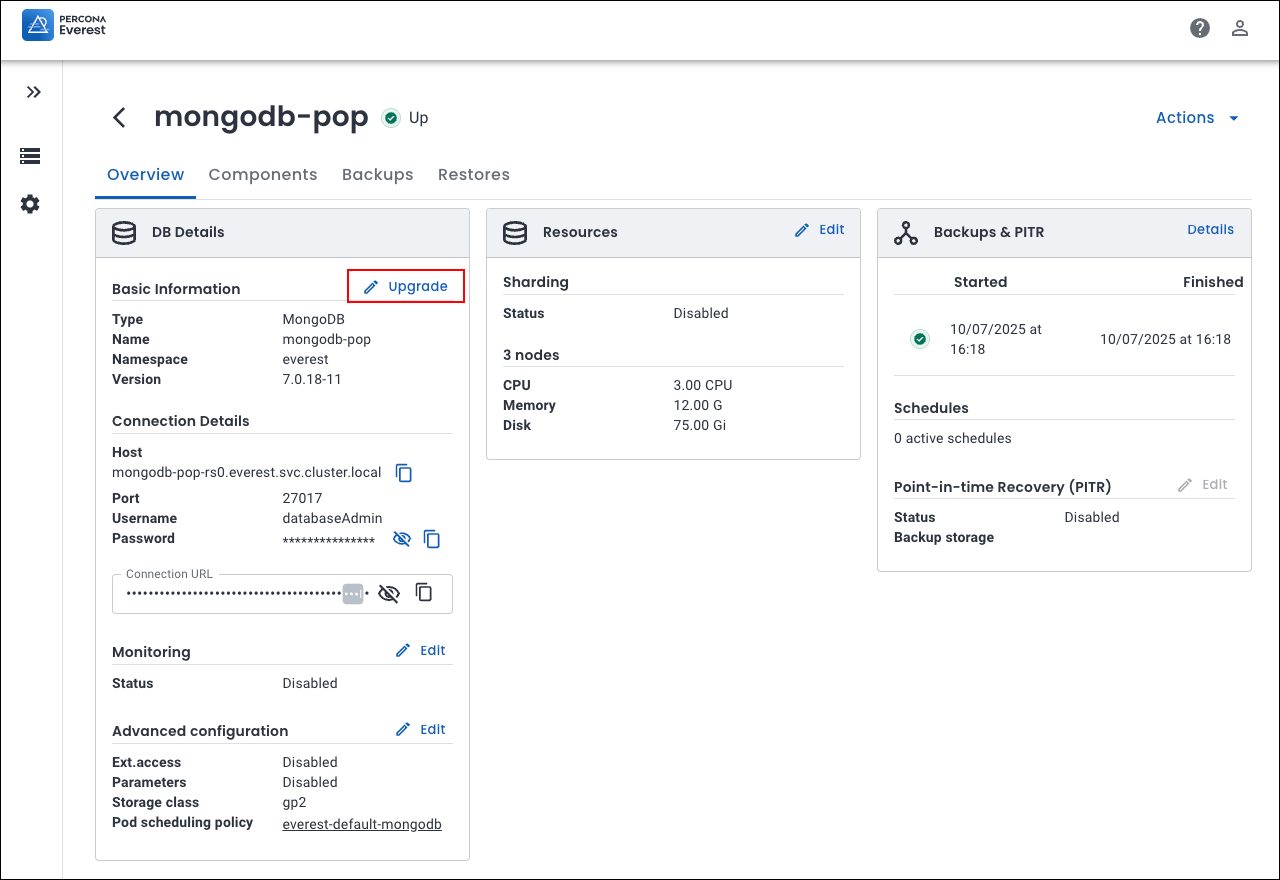Copy the host address to clipboard
This screenshot has height=880, width=1280.
click(404, 473)
